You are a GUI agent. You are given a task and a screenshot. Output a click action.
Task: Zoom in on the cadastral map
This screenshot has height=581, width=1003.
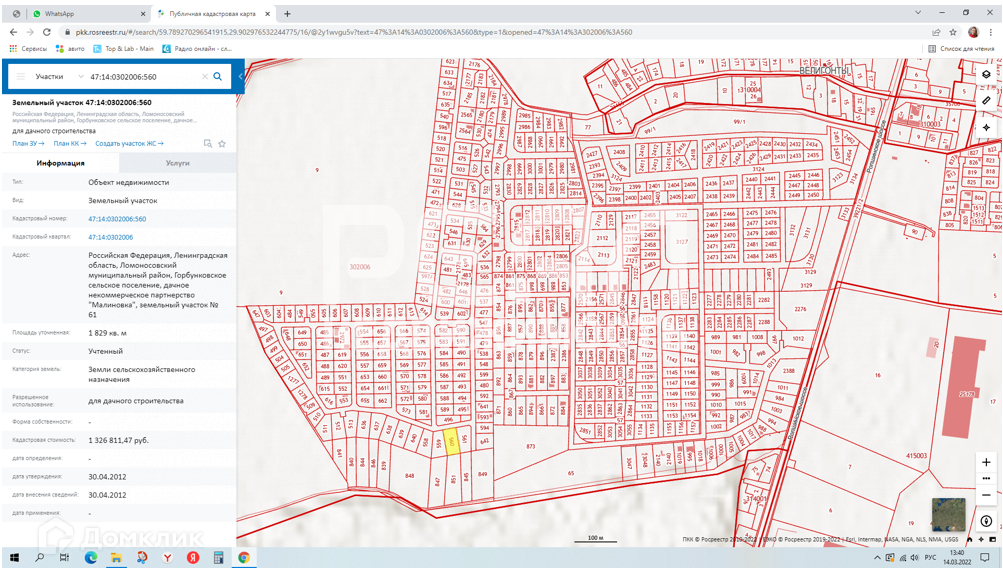[x=986, y=462]
